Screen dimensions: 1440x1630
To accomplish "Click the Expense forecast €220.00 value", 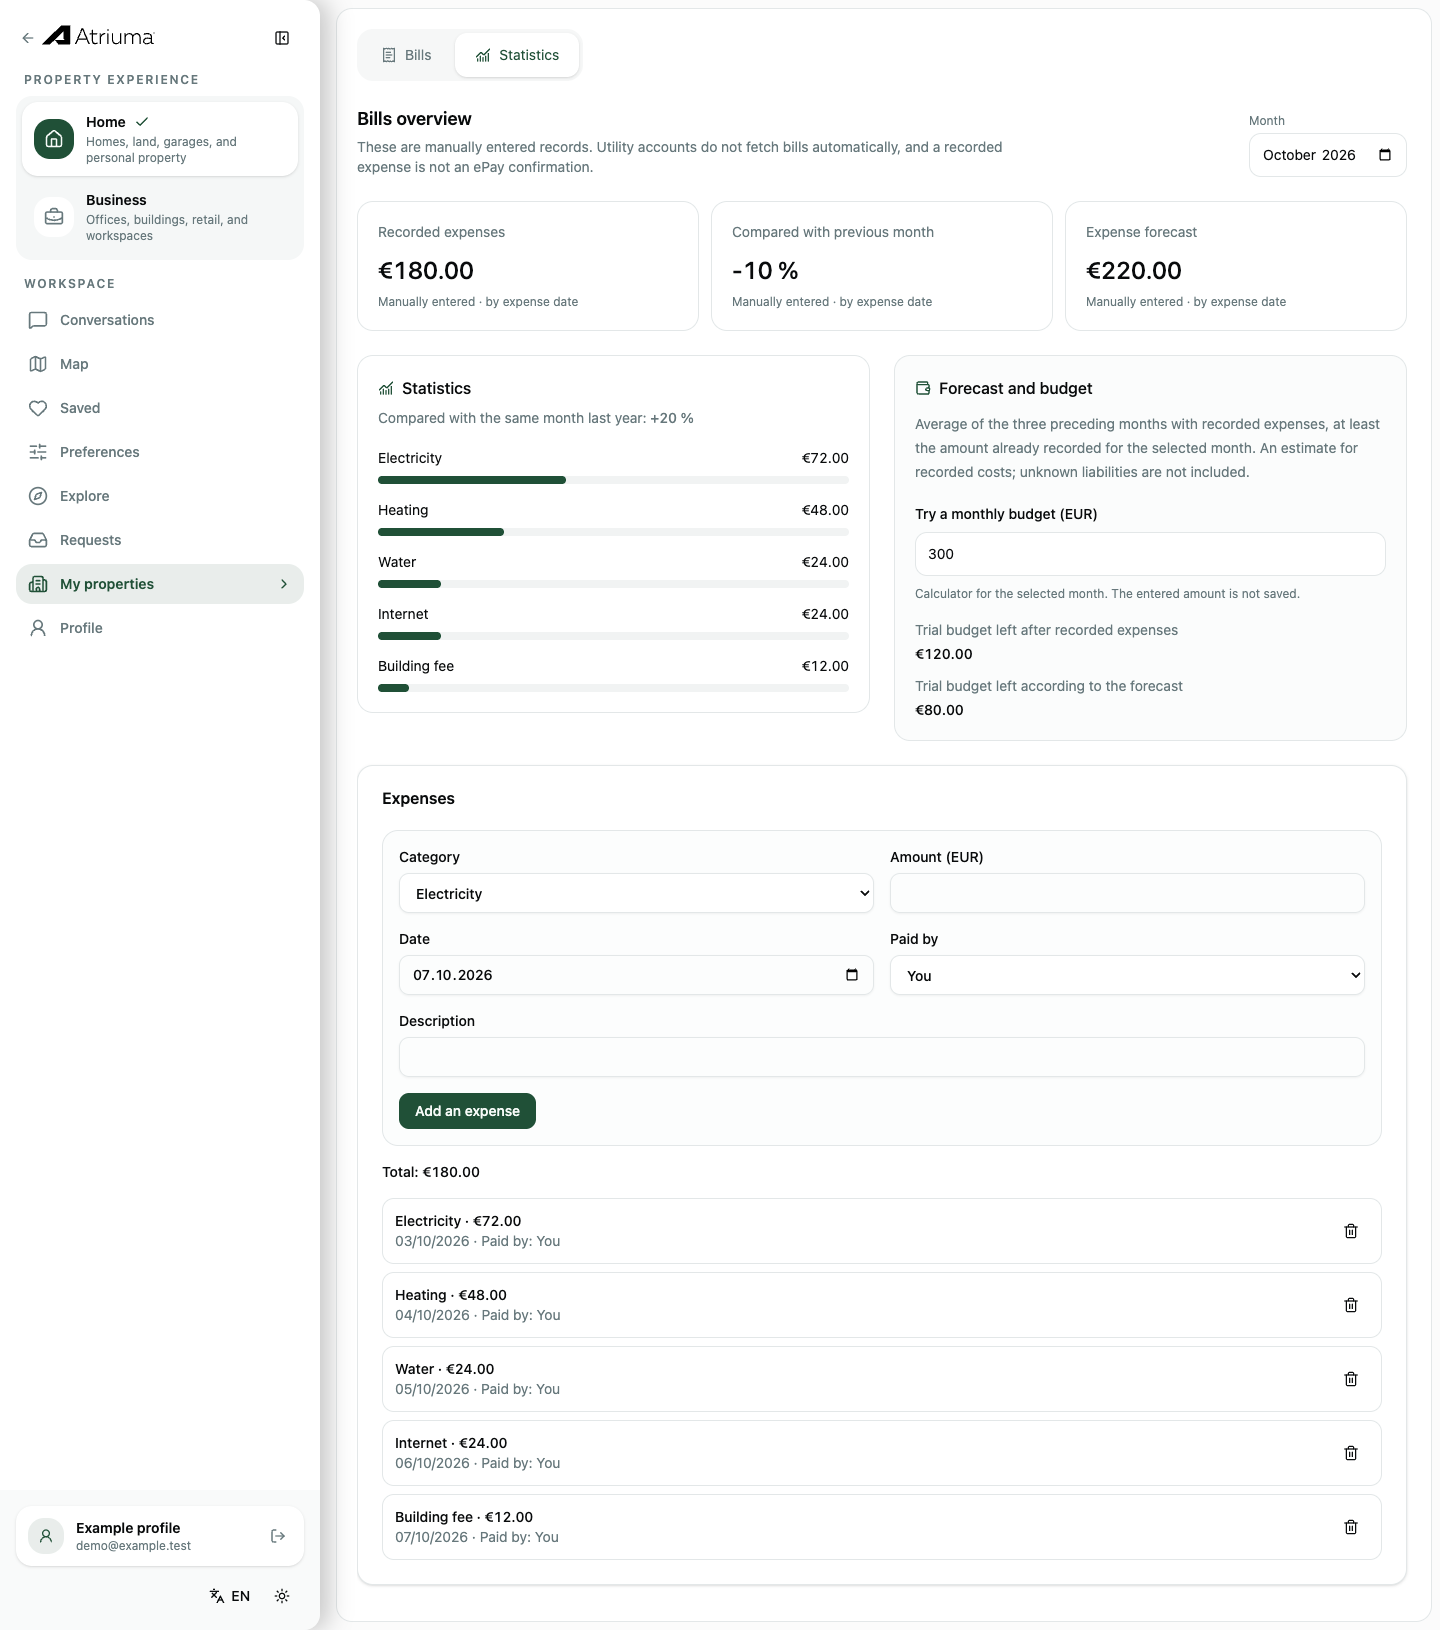I will (x=1134, y=271).
